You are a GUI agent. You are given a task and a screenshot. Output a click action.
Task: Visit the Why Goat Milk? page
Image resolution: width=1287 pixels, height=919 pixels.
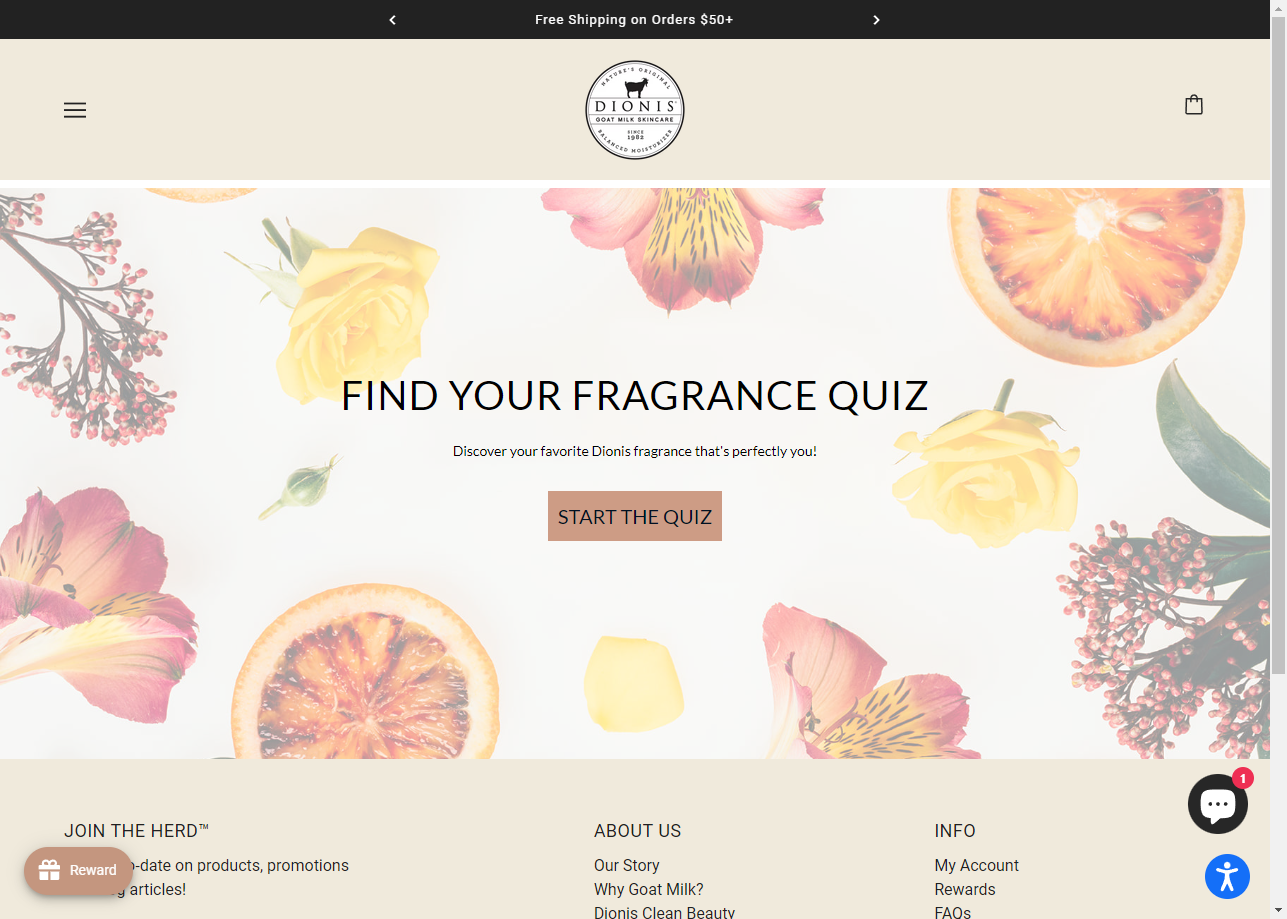point(649,890)
